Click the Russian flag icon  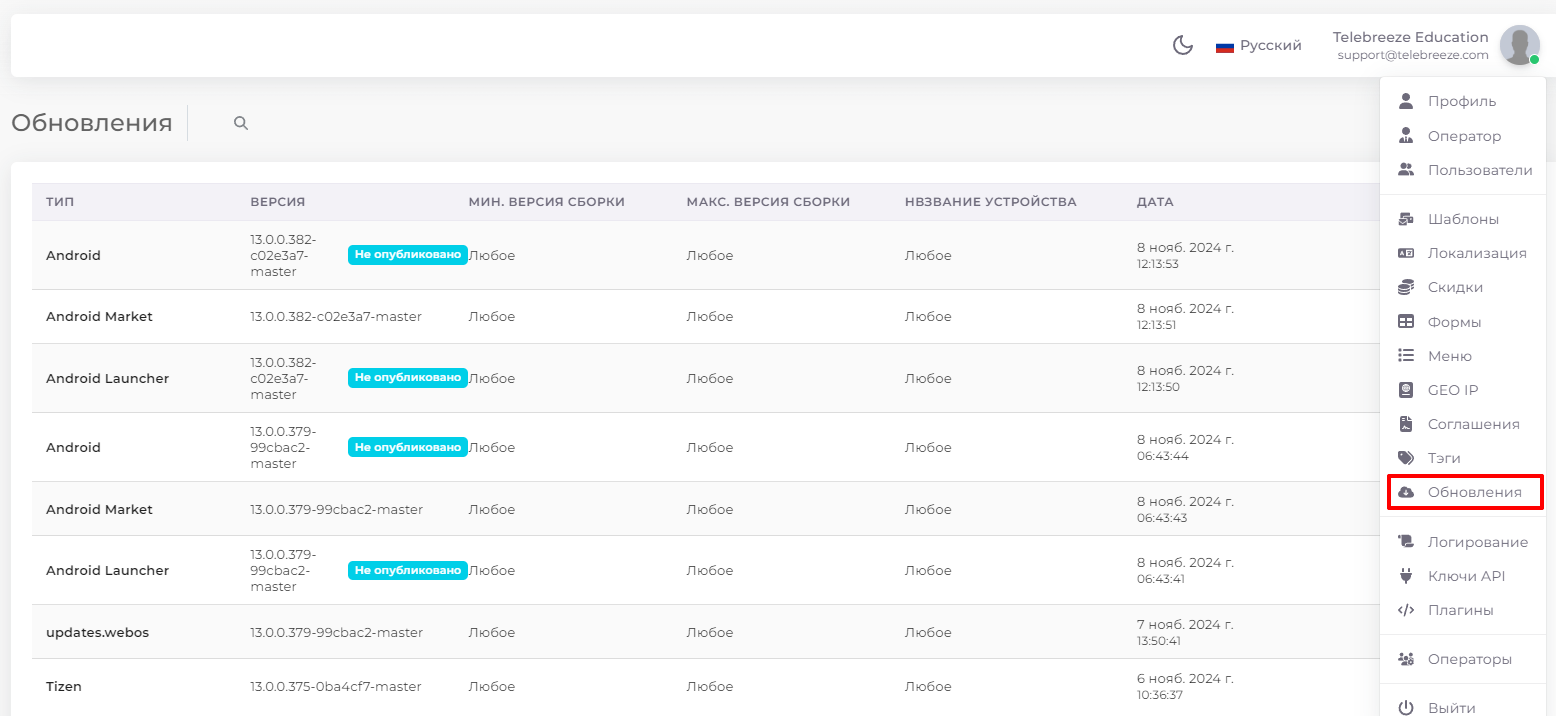[1224, 46]
